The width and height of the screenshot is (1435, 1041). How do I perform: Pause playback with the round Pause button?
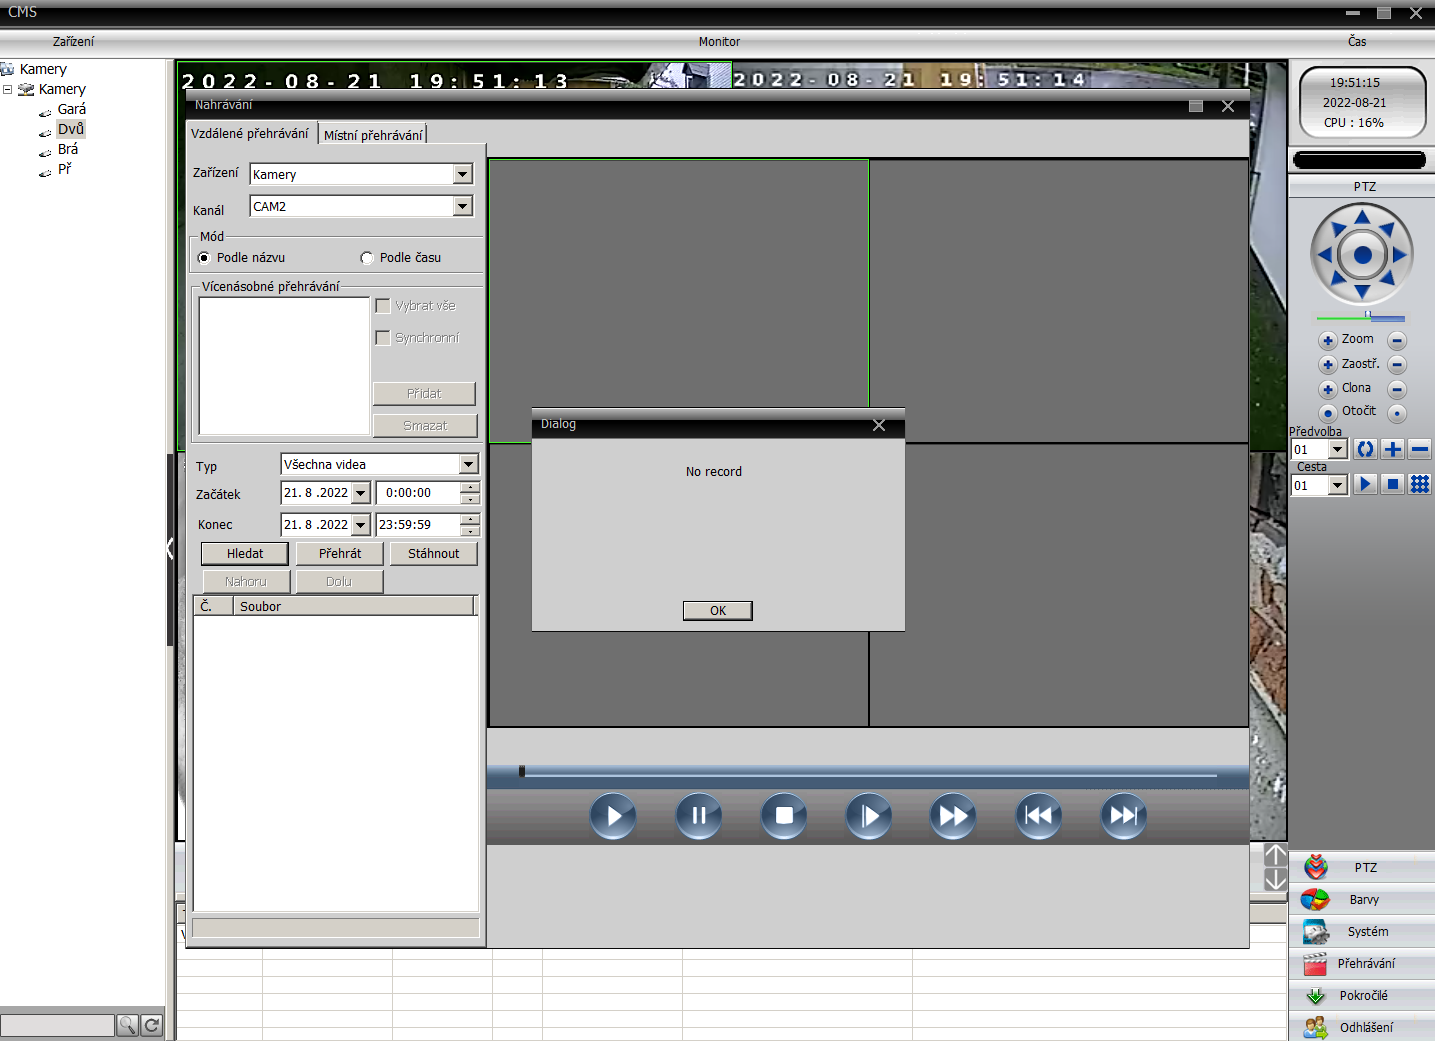[x=699, y=816]
